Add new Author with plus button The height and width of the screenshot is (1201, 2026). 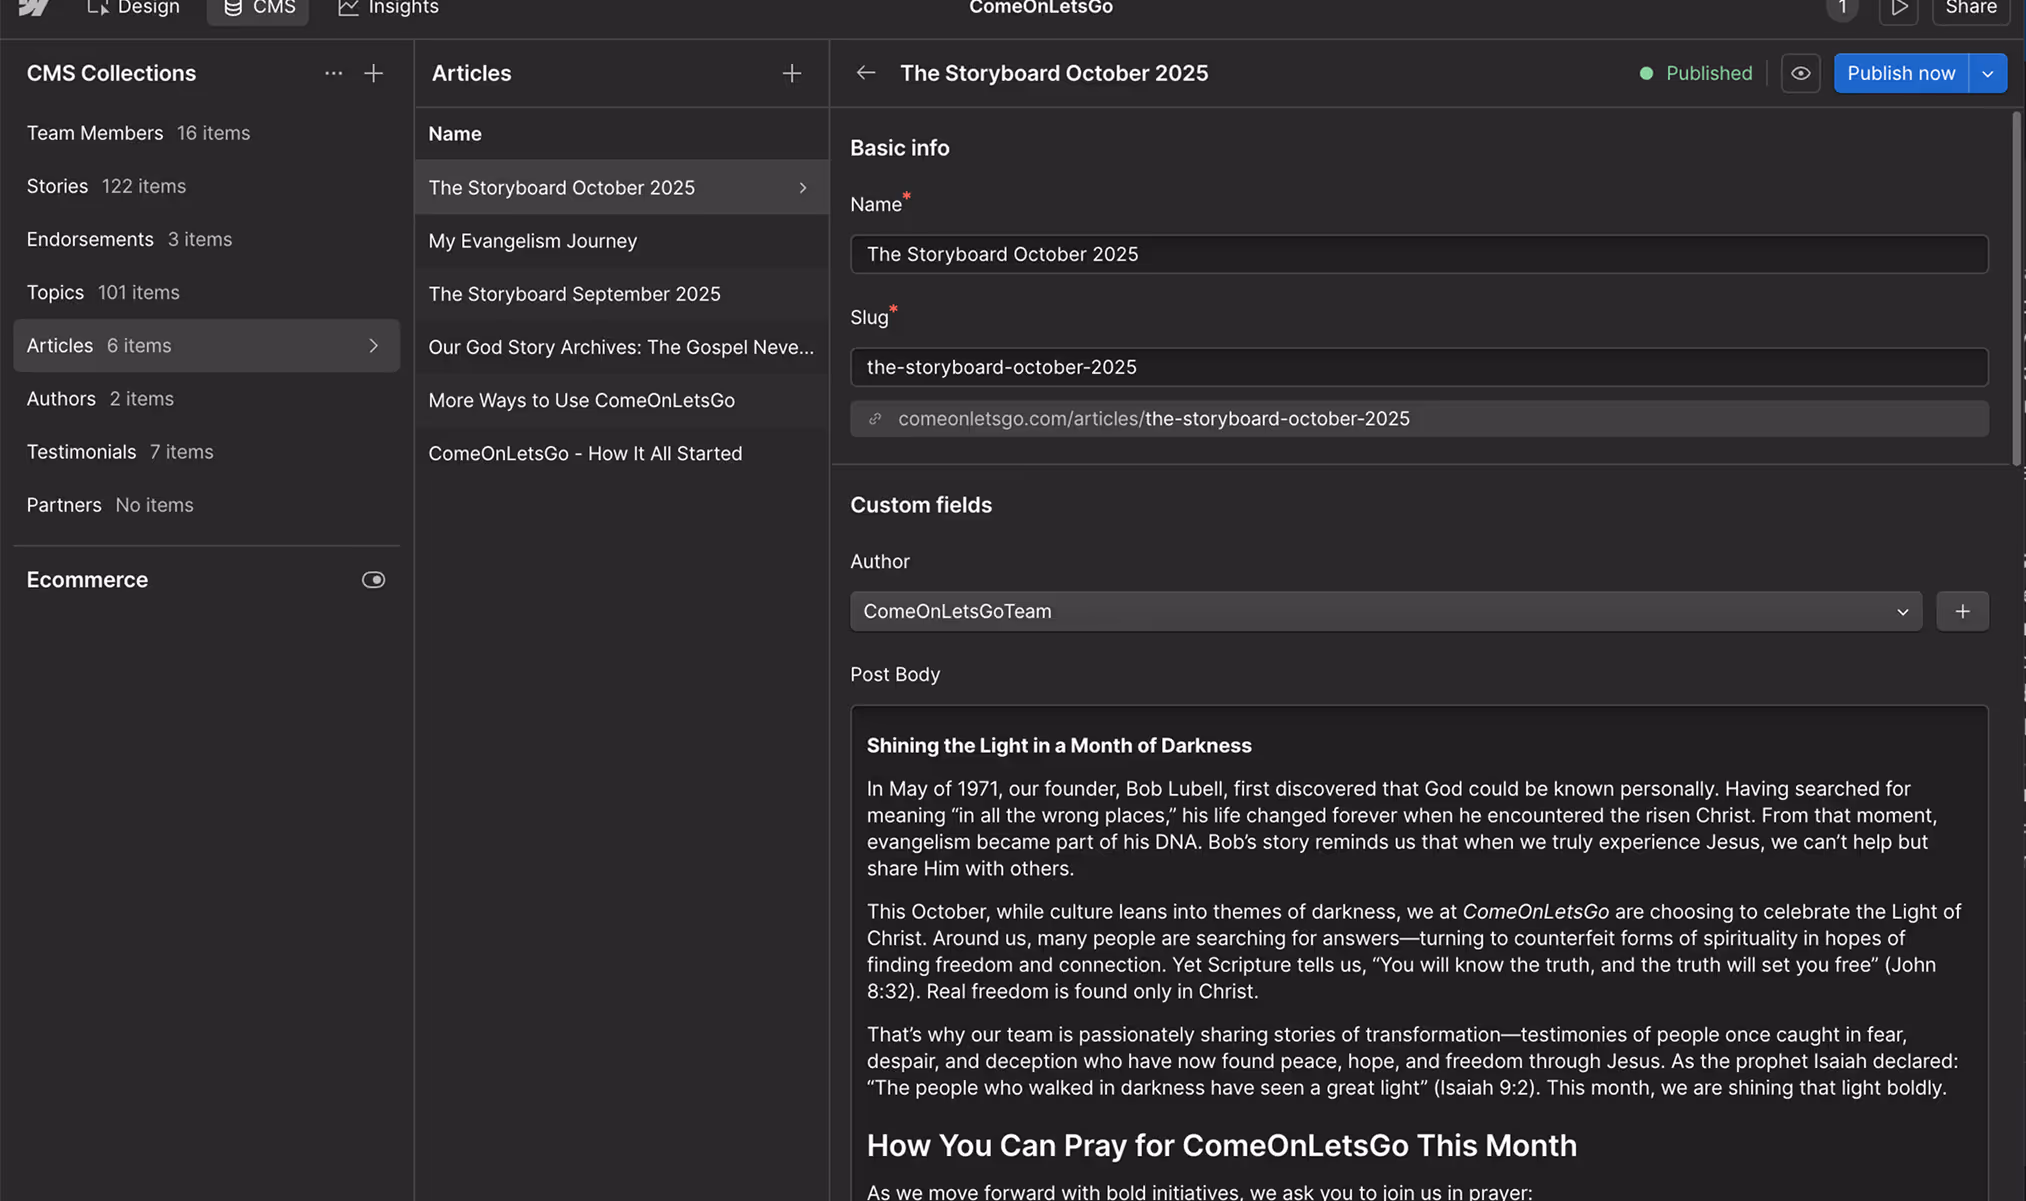(1961, 611)
